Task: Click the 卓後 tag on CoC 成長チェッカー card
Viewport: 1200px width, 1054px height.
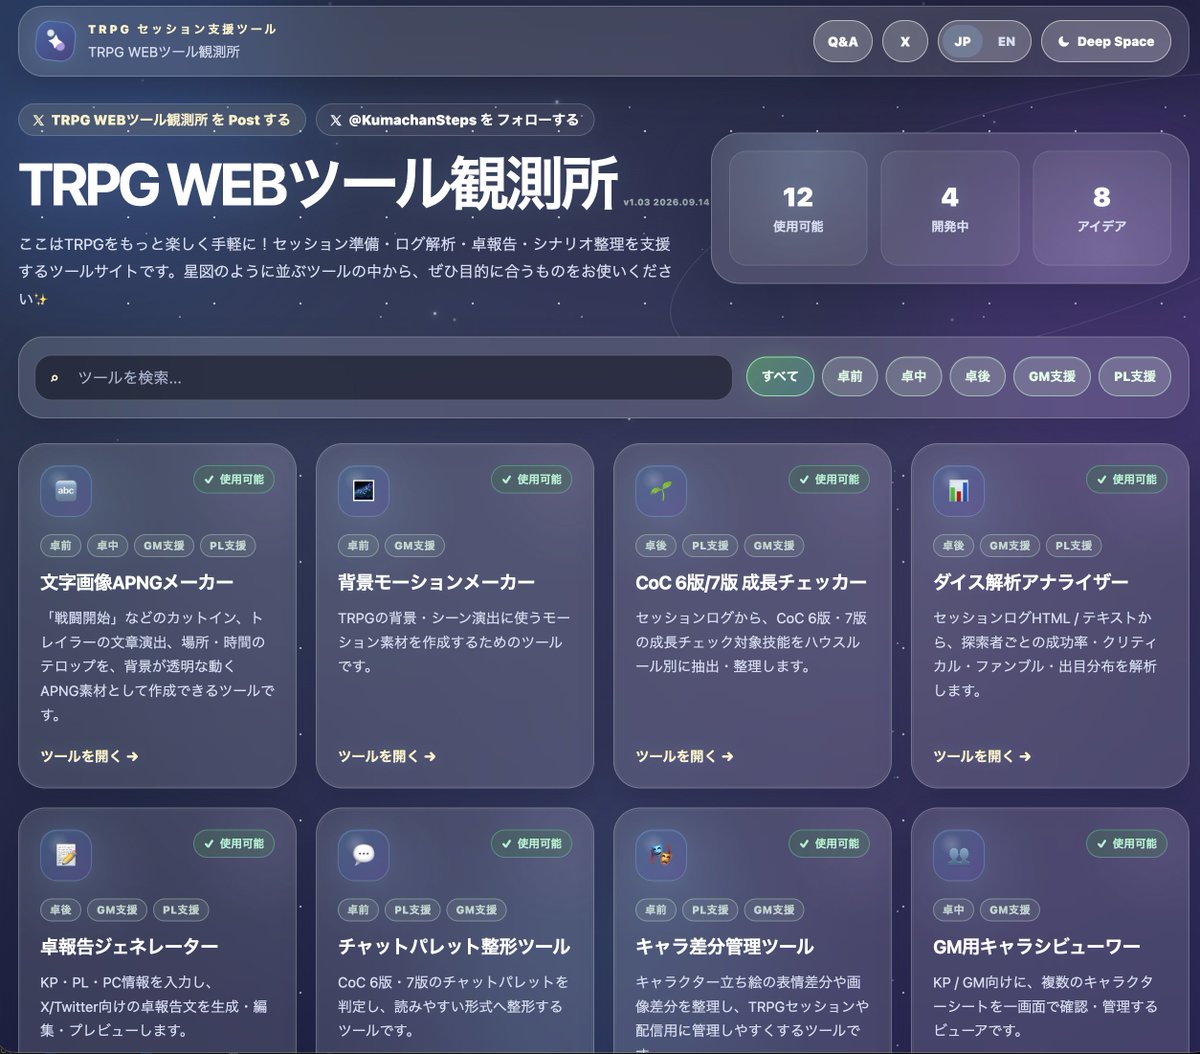Action: [x=656, y=546]
